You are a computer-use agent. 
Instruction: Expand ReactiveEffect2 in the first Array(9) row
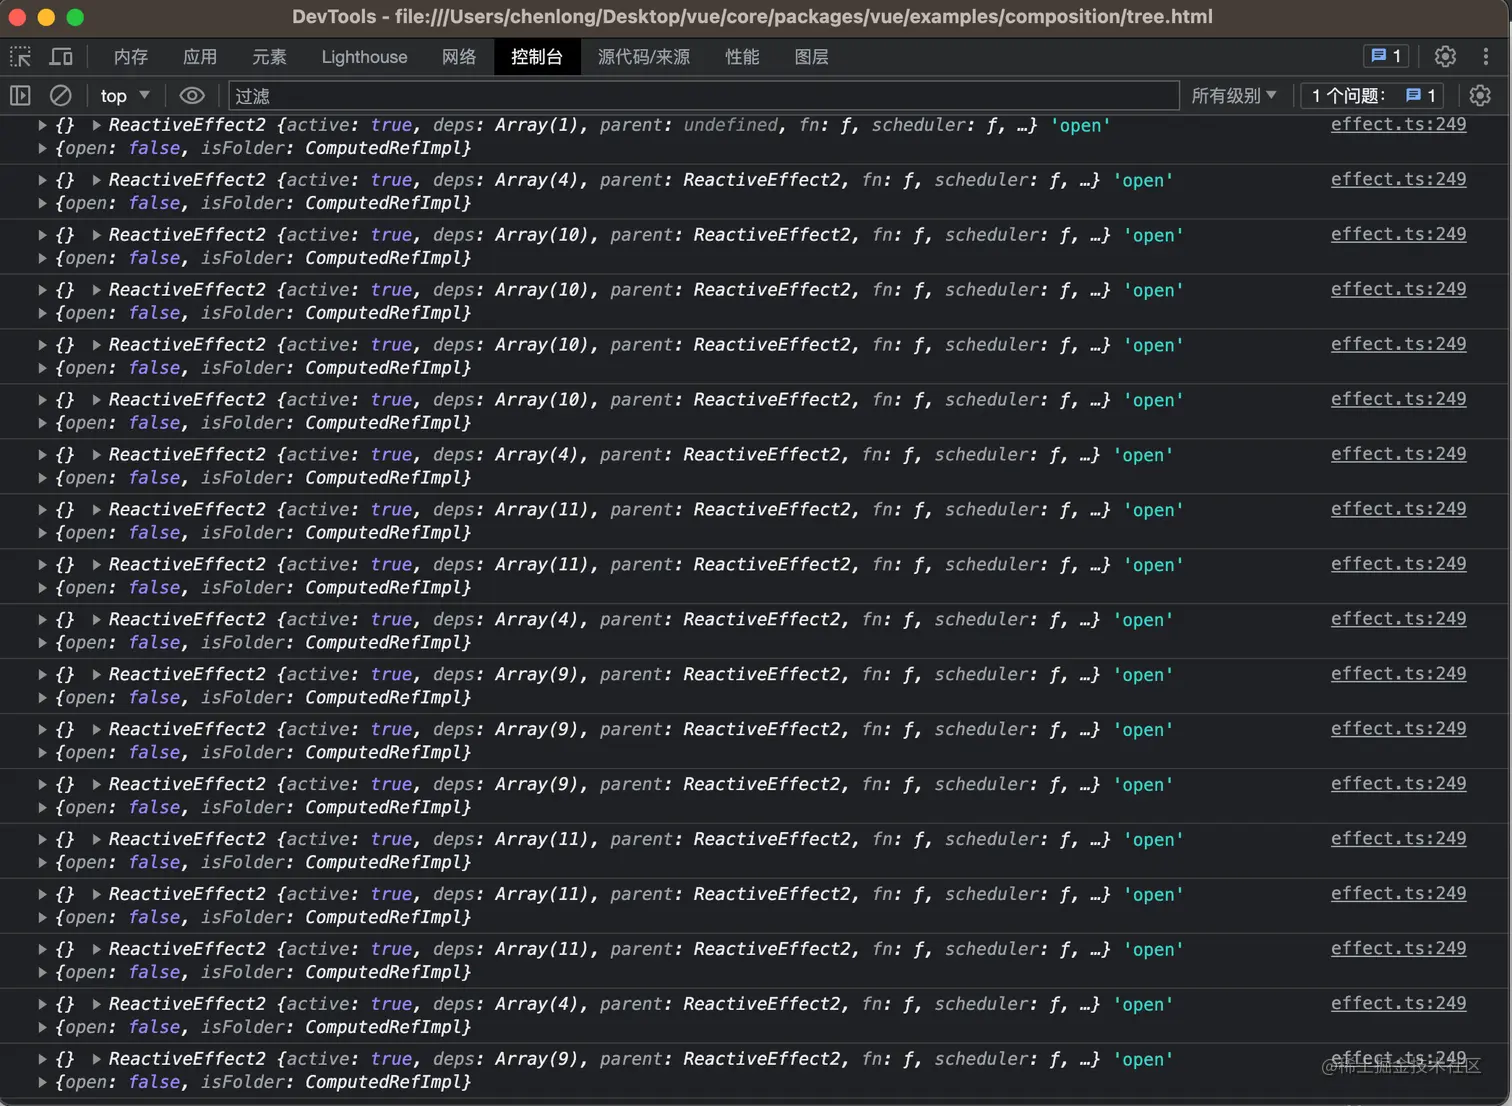[96, 675]
